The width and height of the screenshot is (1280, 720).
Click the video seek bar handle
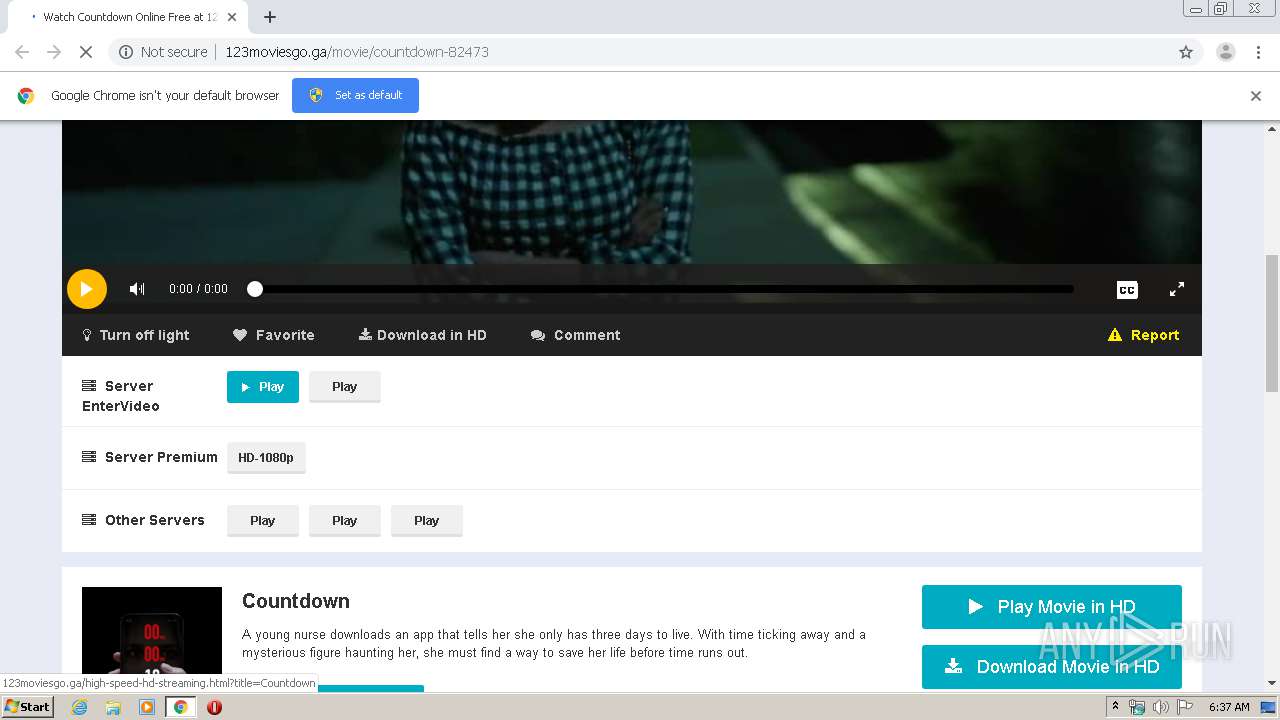tap(255, 289)
